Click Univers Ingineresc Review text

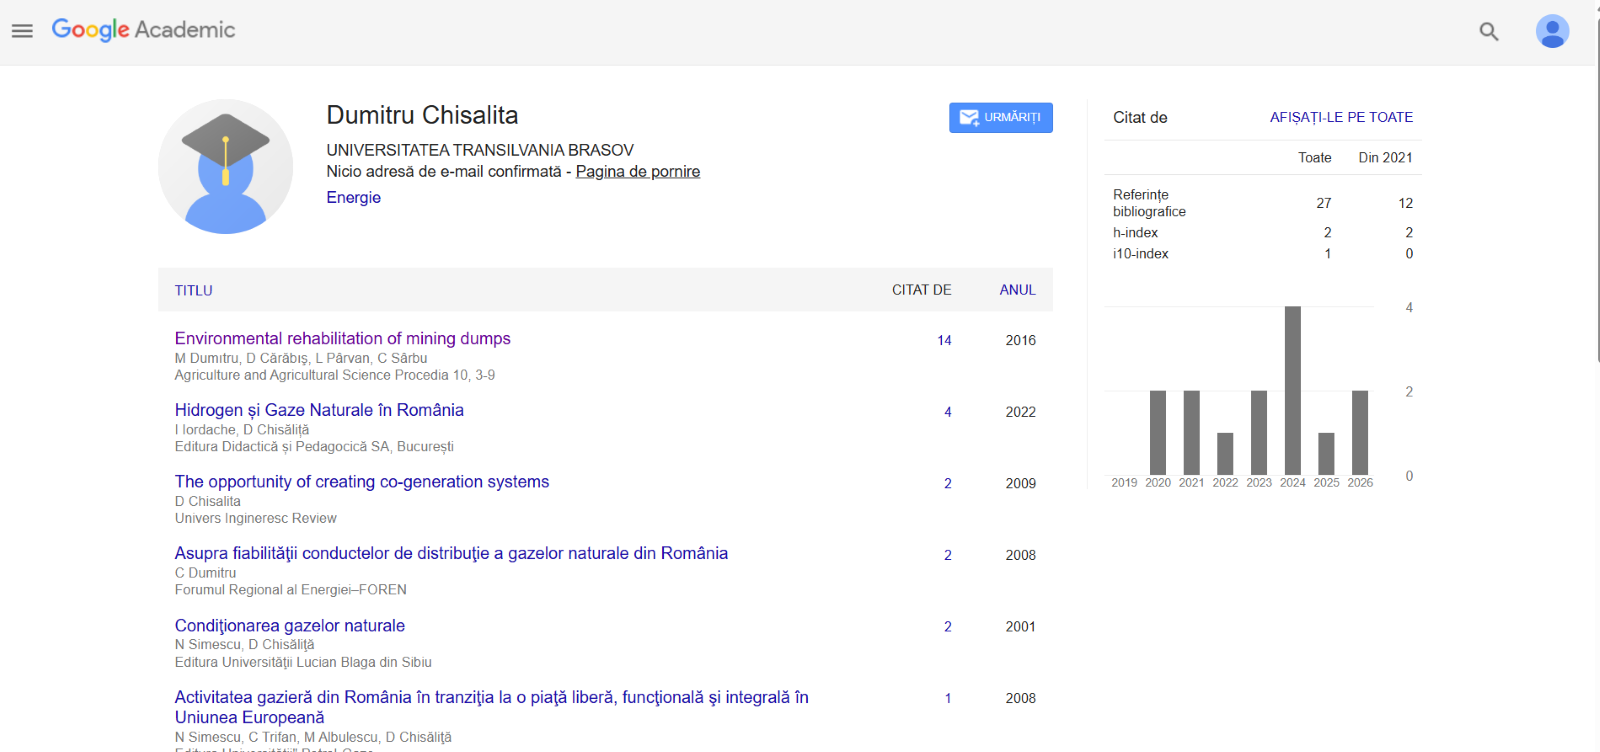pos(256,518)
